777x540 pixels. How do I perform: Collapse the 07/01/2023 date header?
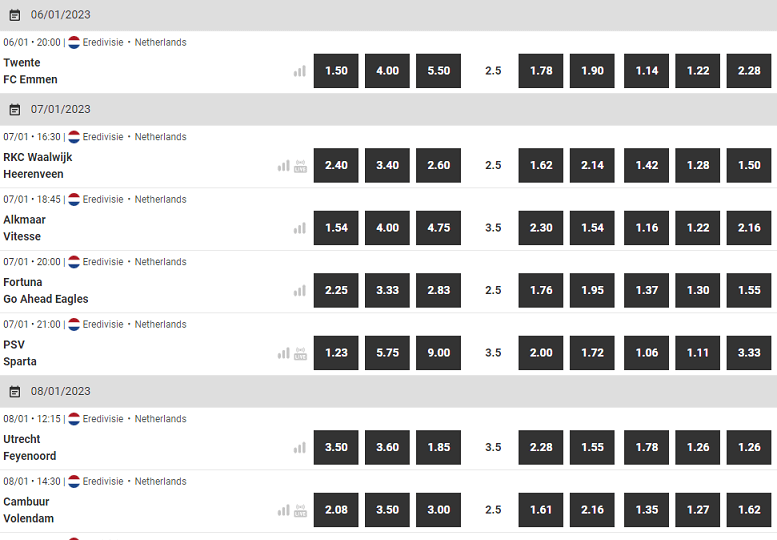[388, 109]
